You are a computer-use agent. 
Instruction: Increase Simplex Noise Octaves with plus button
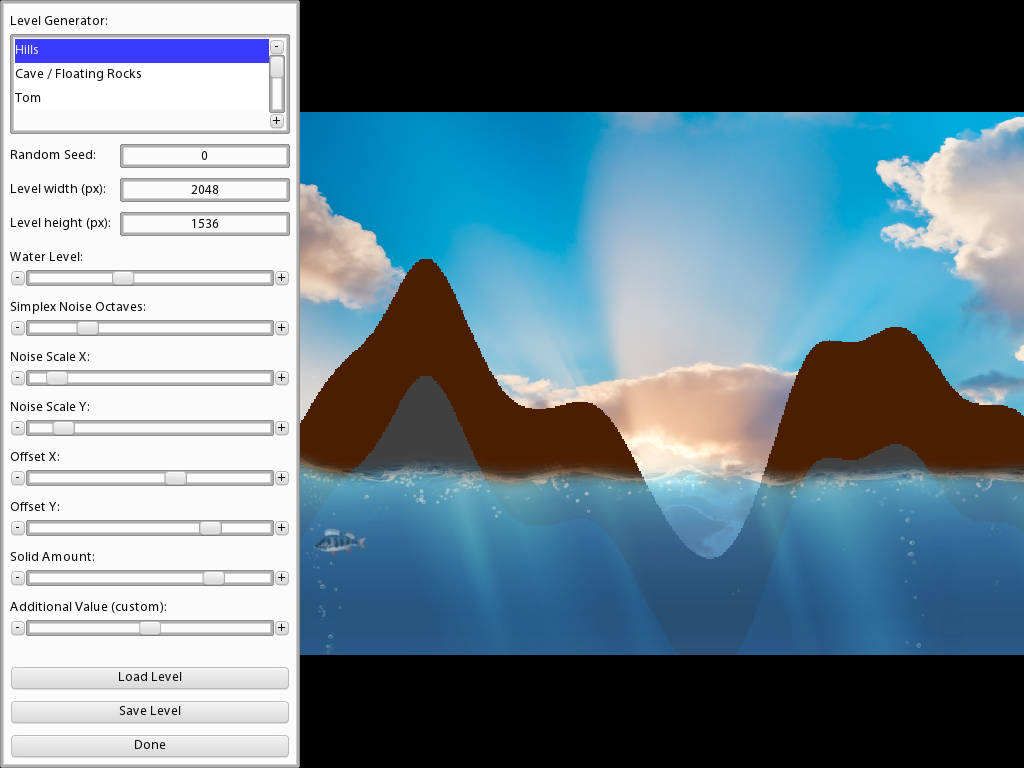point(282,328)
